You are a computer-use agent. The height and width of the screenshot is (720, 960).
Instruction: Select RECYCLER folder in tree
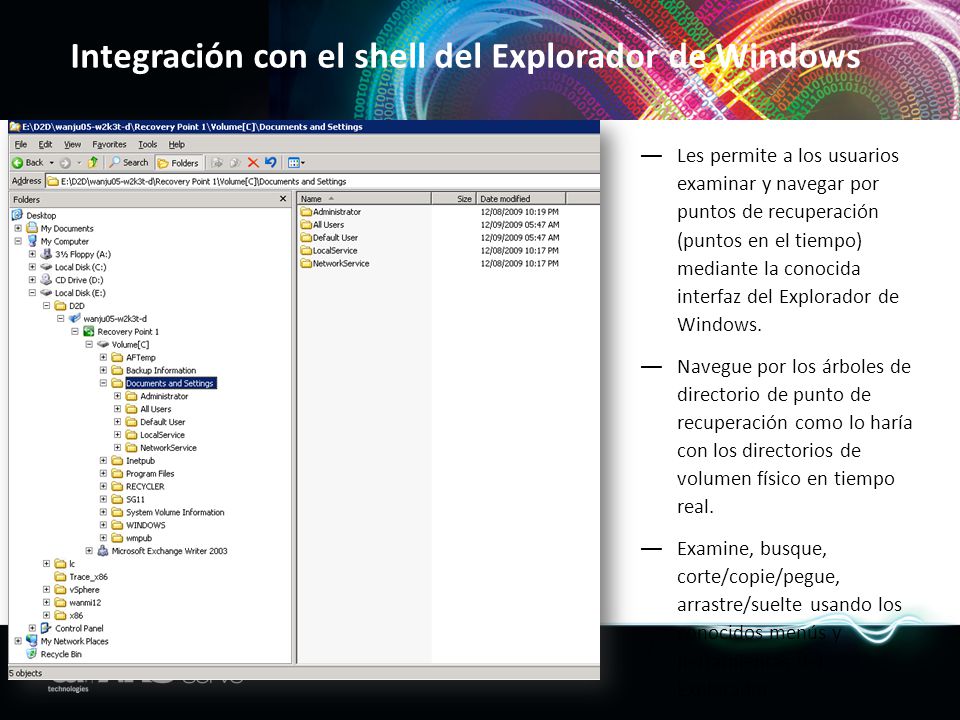coord(145,486)
